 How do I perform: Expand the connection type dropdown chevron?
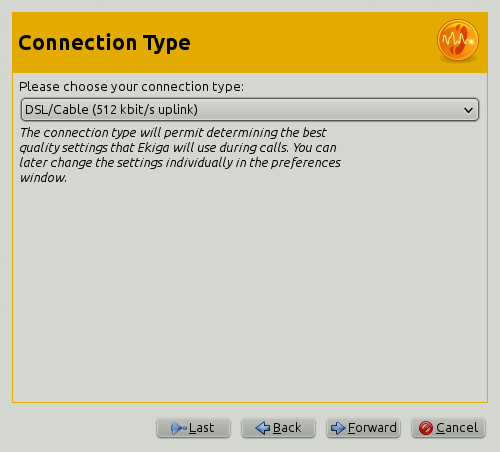point(468,110)
